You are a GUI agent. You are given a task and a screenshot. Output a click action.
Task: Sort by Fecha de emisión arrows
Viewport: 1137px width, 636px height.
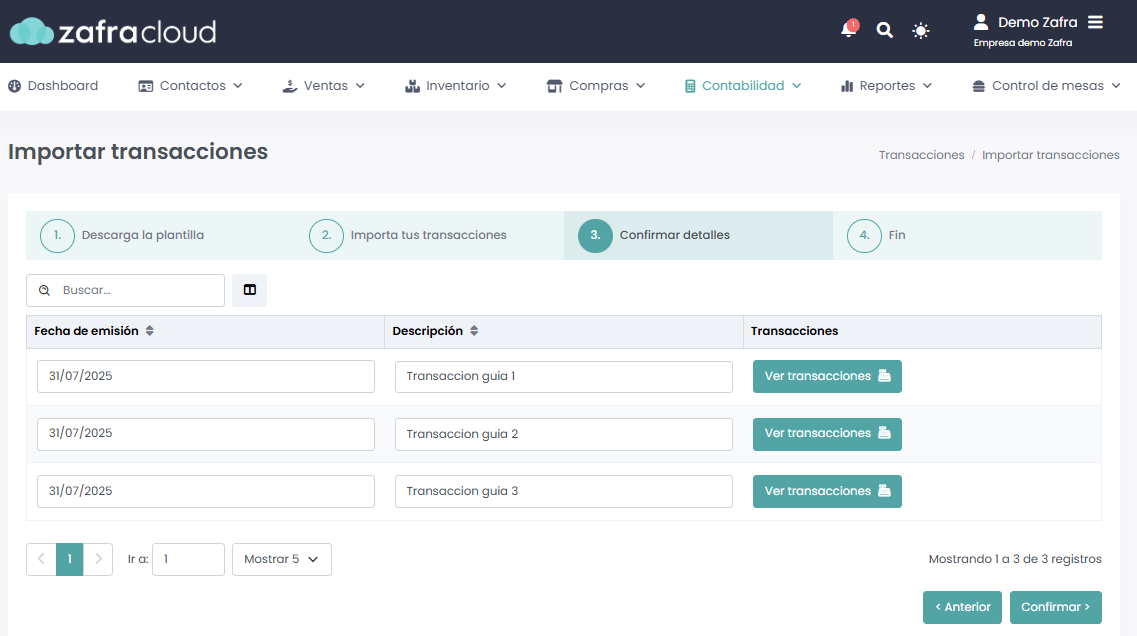(x=149, y=331)
